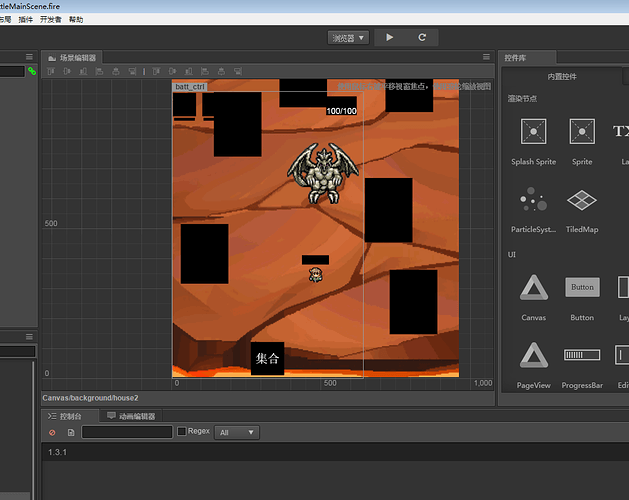The width and height of the screenshot is (629, 500).
Task: Open the 帮助 menu
Action: click(x=76, y=19)
